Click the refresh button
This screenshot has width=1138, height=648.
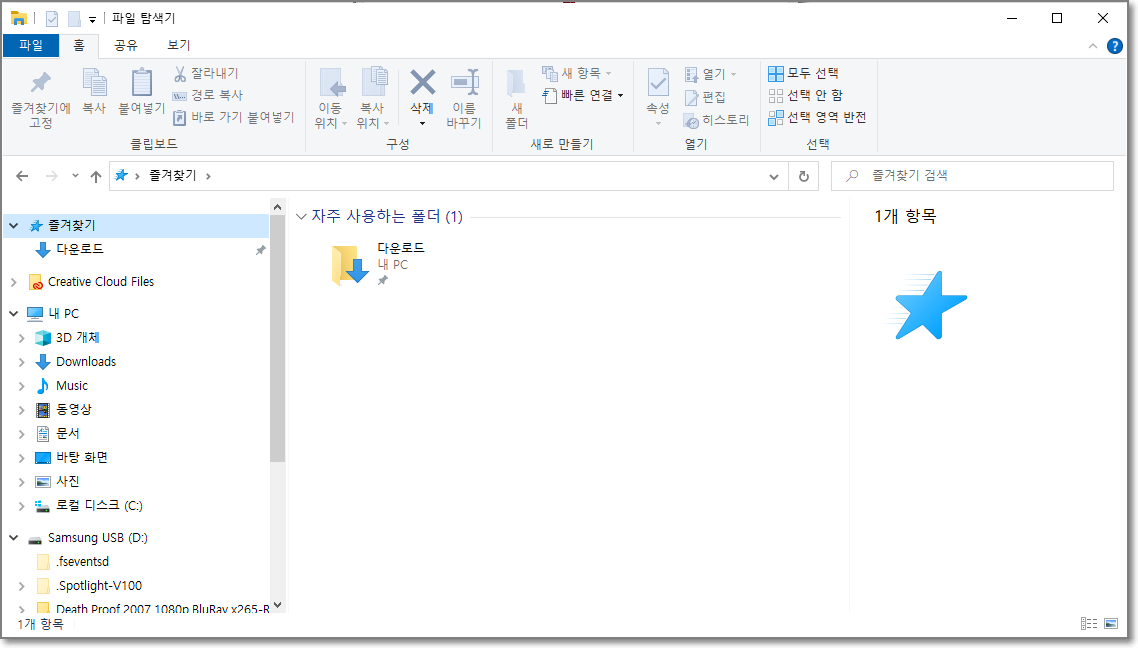pos(803,176)
